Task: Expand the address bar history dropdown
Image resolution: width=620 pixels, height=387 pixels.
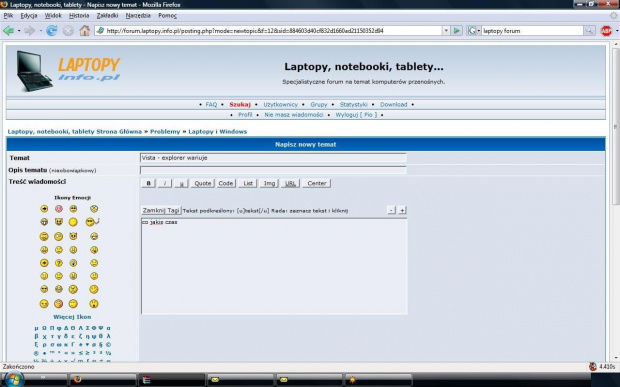Action: (446, 30)
